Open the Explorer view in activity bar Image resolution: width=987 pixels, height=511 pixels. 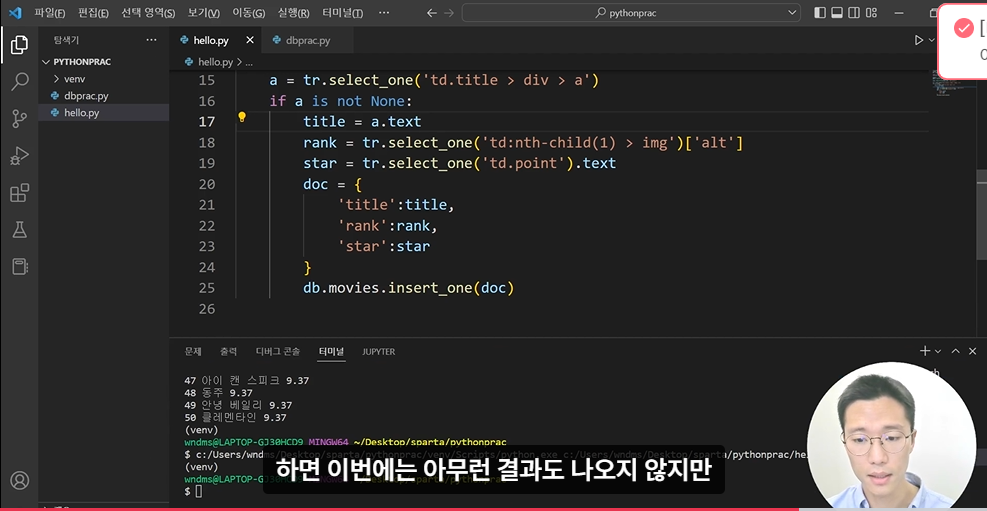tap(20, 45)
